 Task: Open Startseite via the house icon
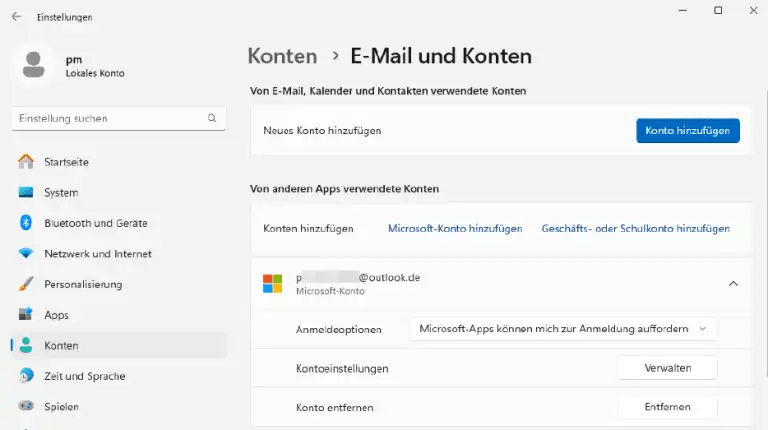click(x=26, y=161)
